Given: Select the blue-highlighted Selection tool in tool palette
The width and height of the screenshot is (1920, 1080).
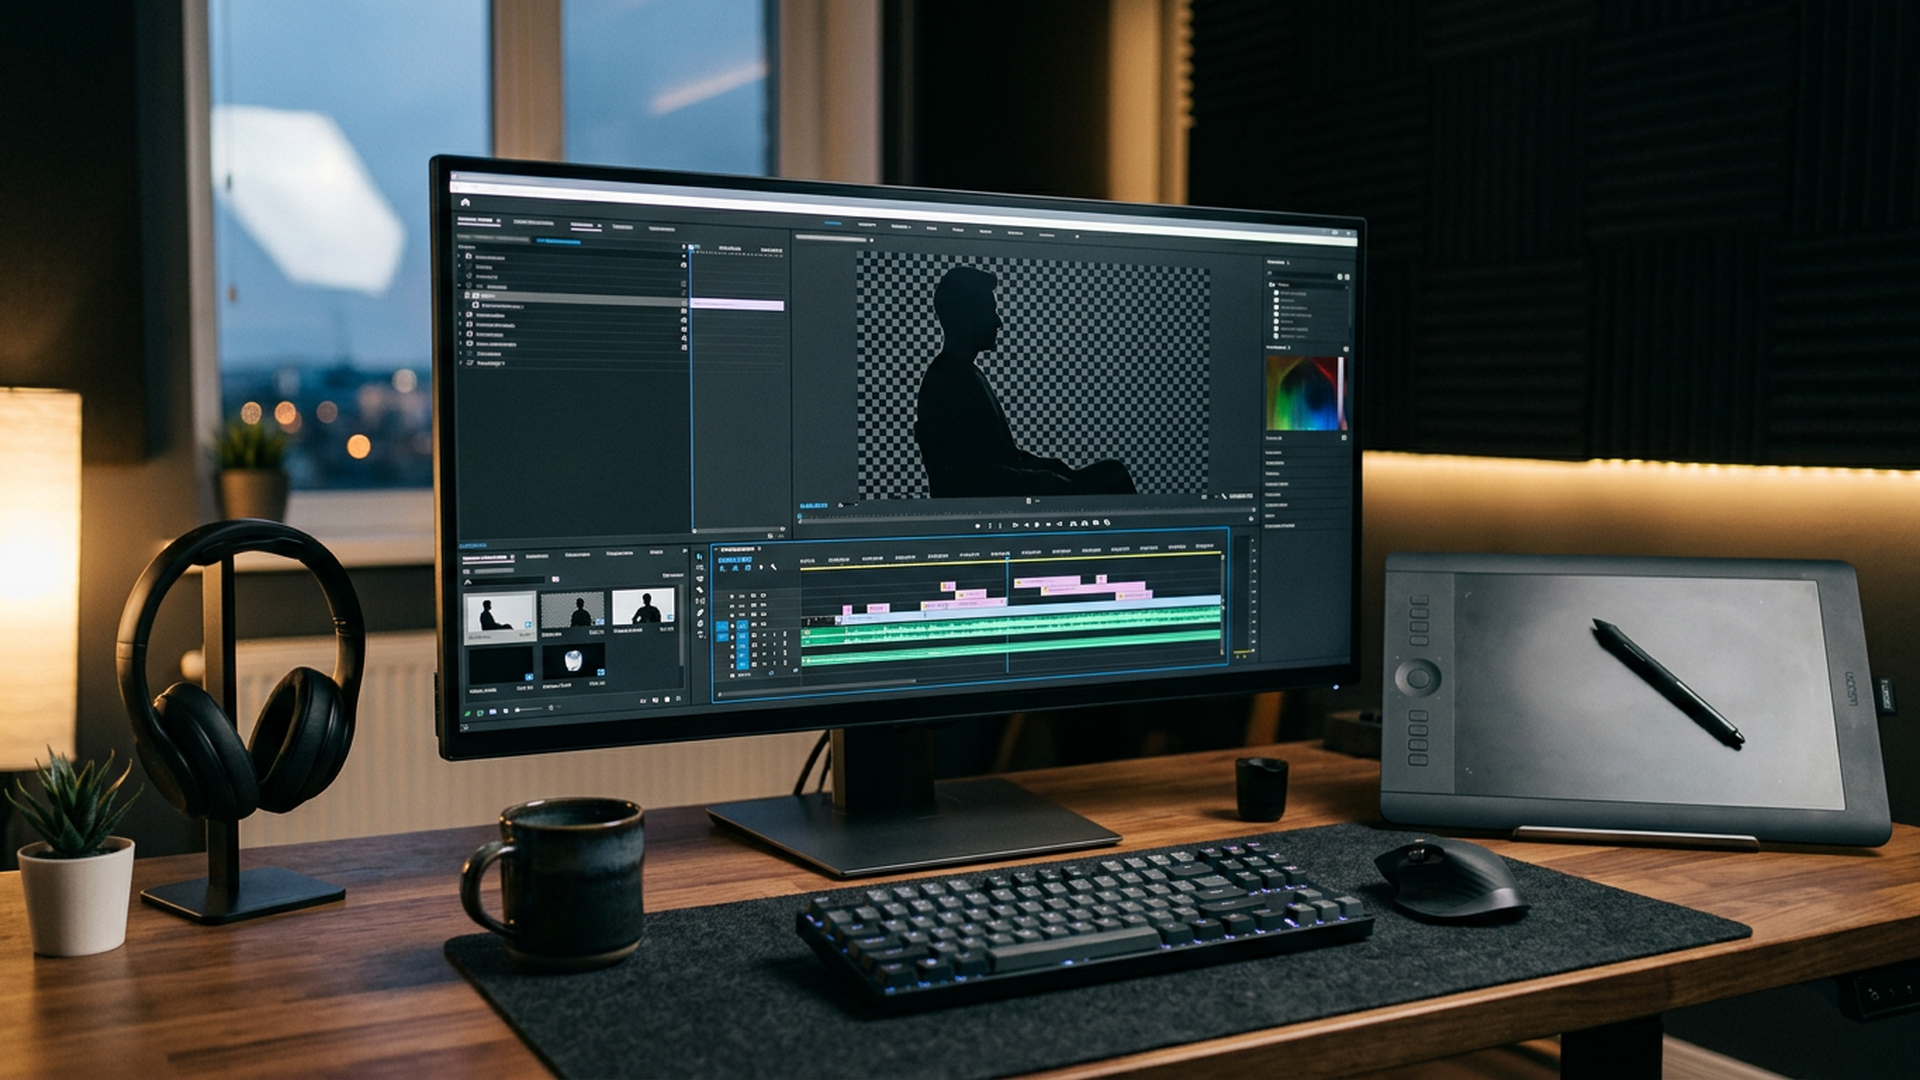Looking at the screenshot, I should click(x=699, y=556).
